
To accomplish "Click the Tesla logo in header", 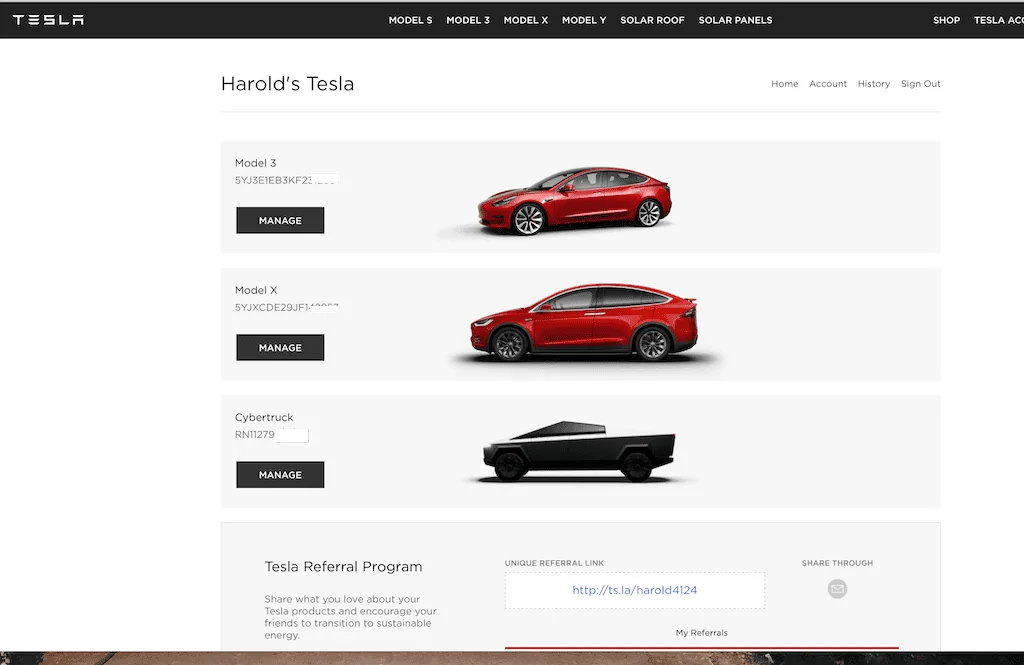I will [48, 20].
